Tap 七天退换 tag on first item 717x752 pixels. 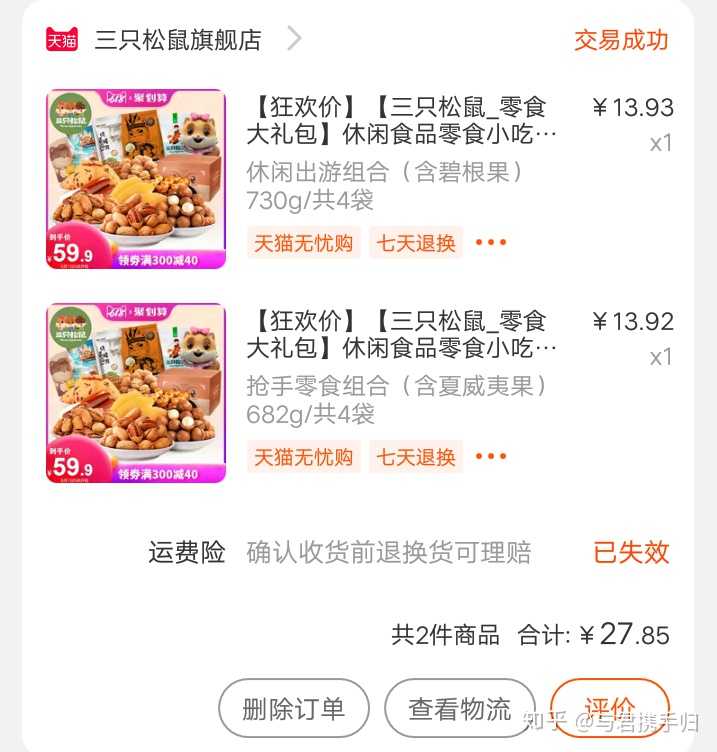click(416, 243)
